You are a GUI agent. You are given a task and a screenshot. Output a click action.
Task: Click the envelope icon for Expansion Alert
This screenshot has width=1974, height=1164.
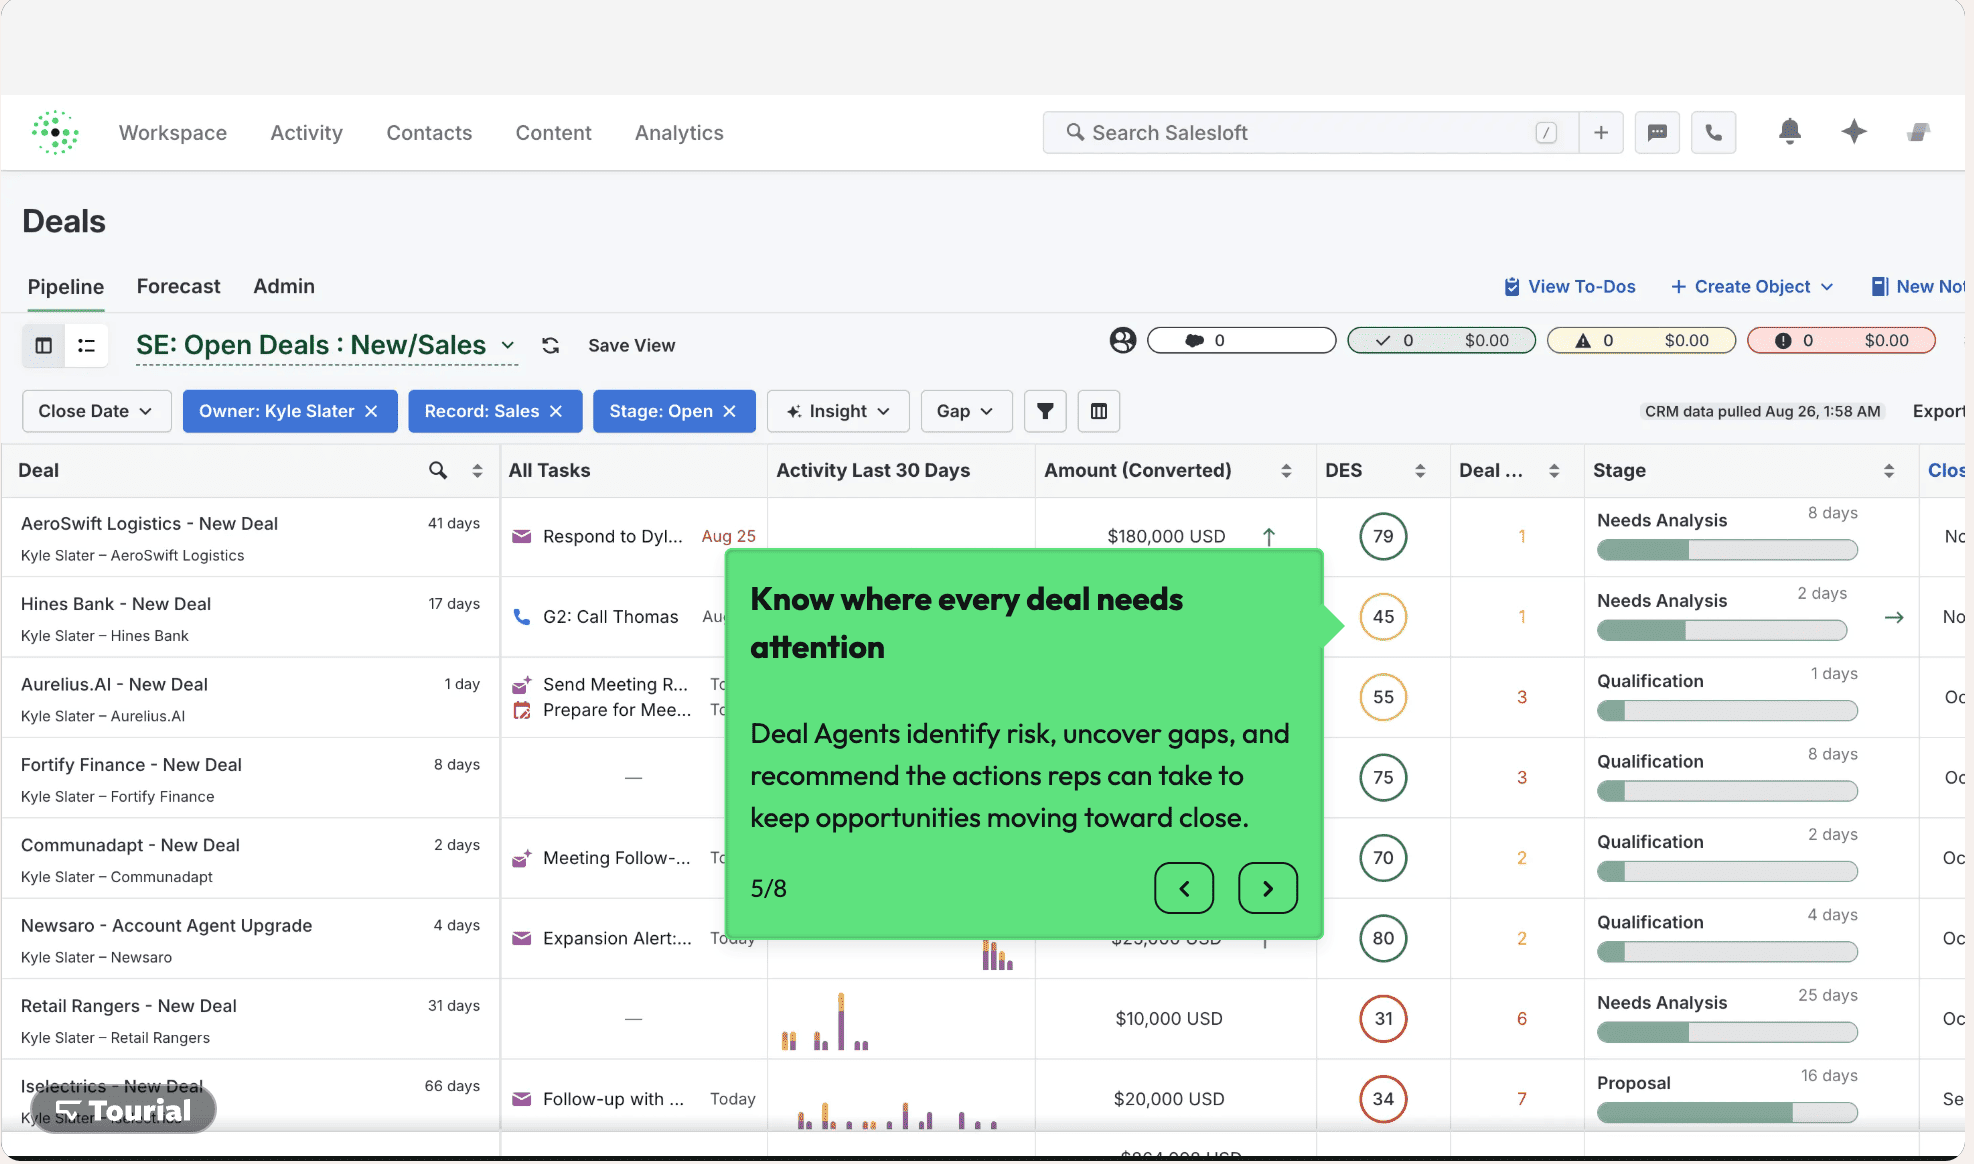[521, 938]
